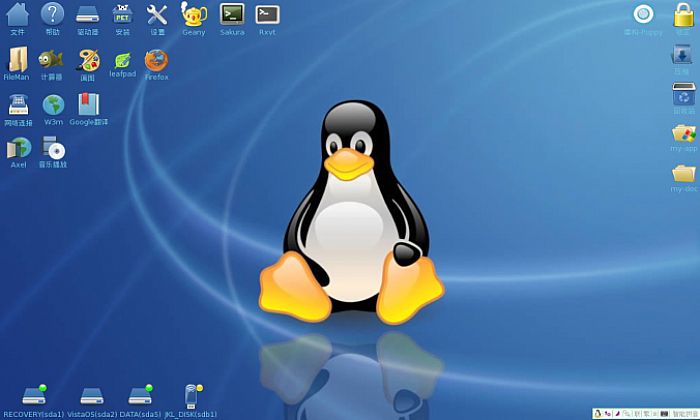
Task: Click the penguin icon in input-method bar
Action: tap(597, 414)
